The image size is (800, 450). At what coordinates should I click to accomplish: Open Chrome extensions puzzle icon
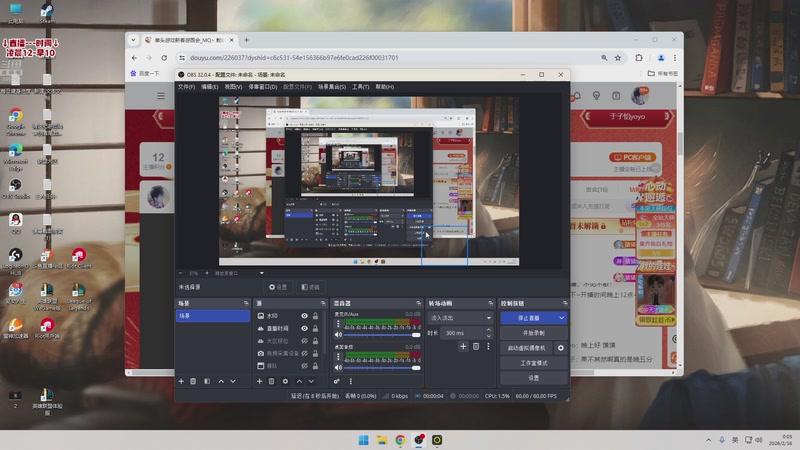[x=639, y=58]
